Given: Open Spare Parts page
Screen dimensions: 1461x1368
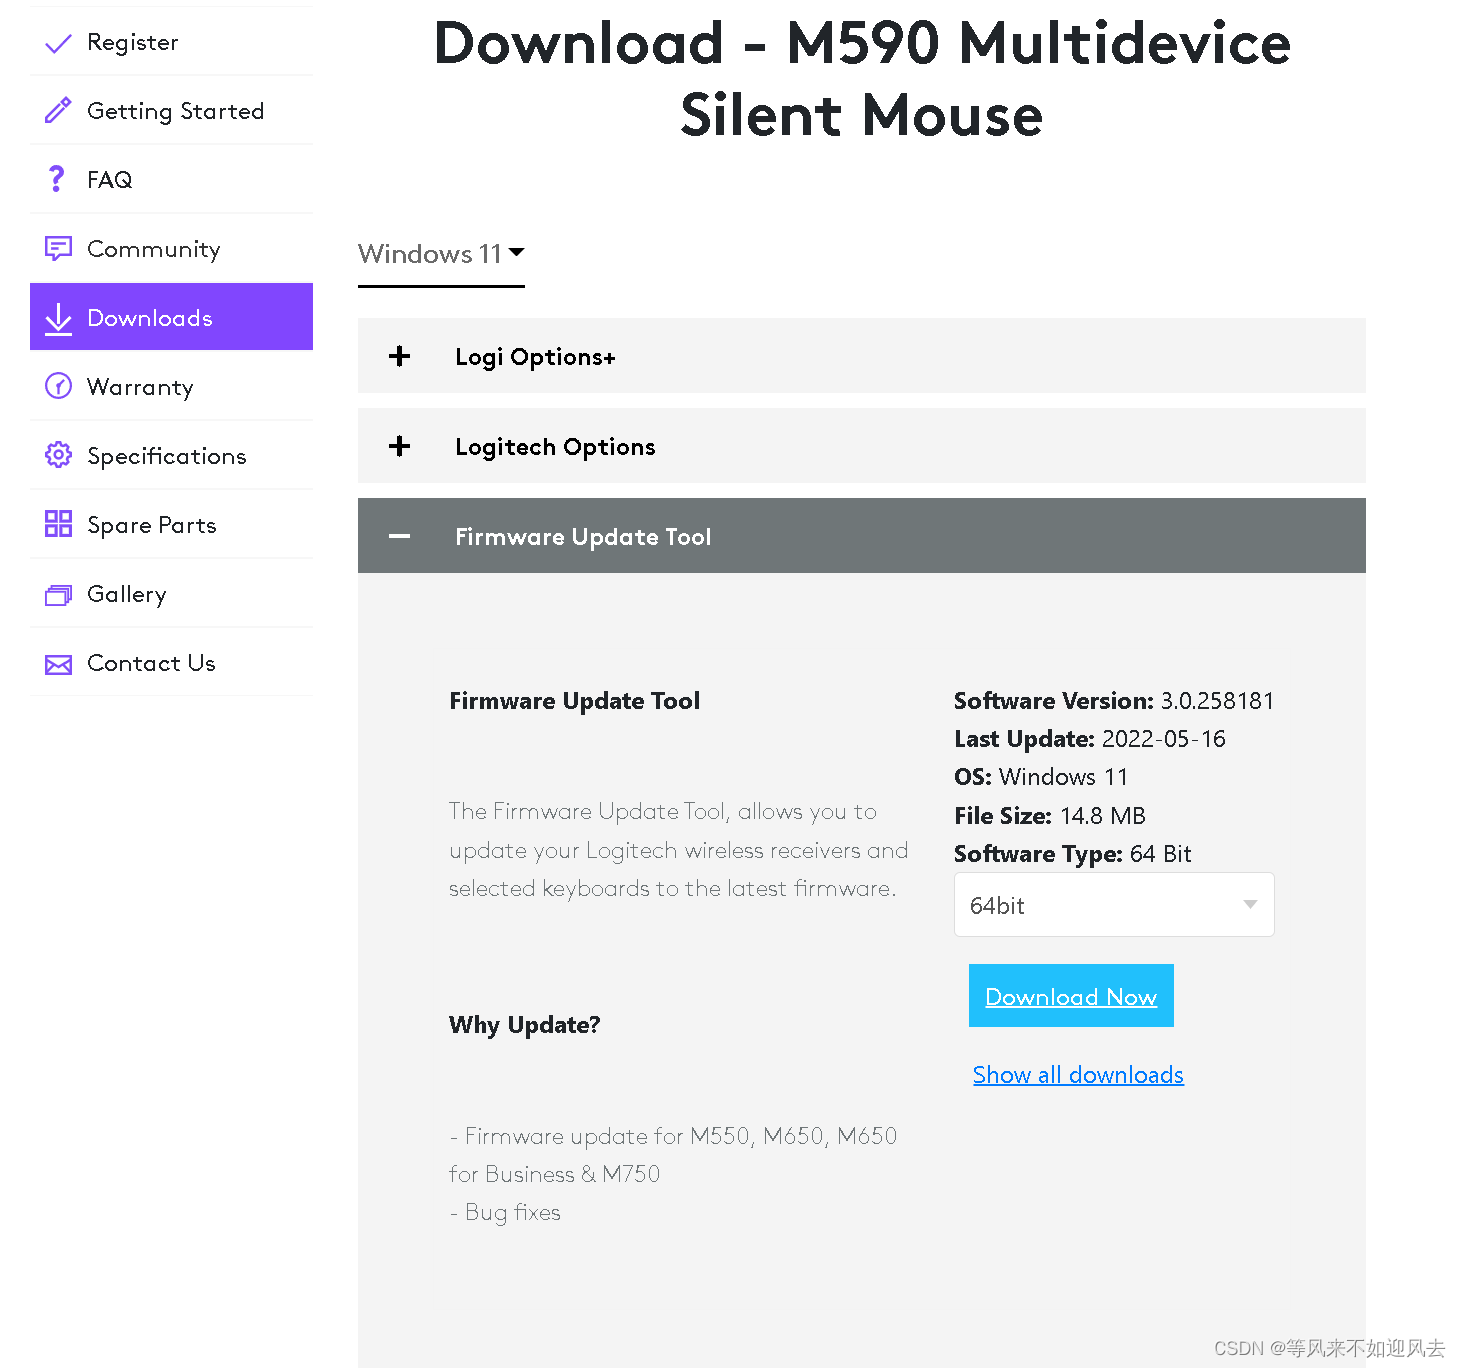Looking at the screenshot, I should (x=171, y=525).
